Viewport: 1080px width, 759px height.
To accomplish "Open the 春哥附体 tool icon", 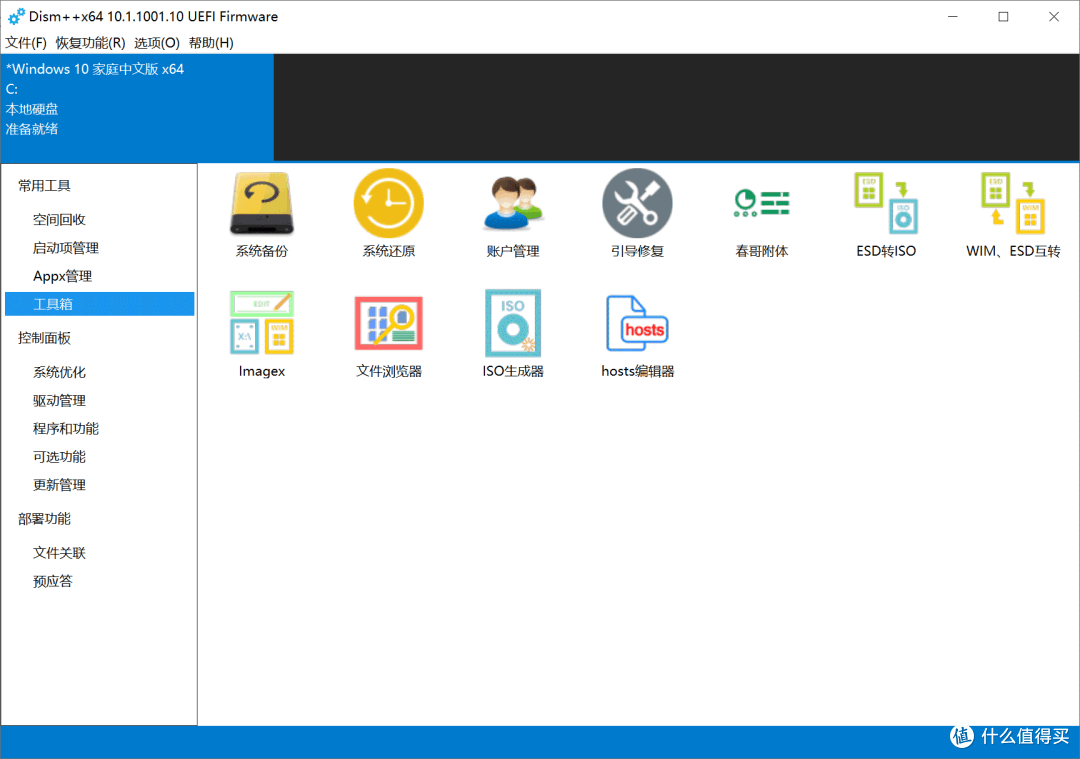I will coord(761,204).
